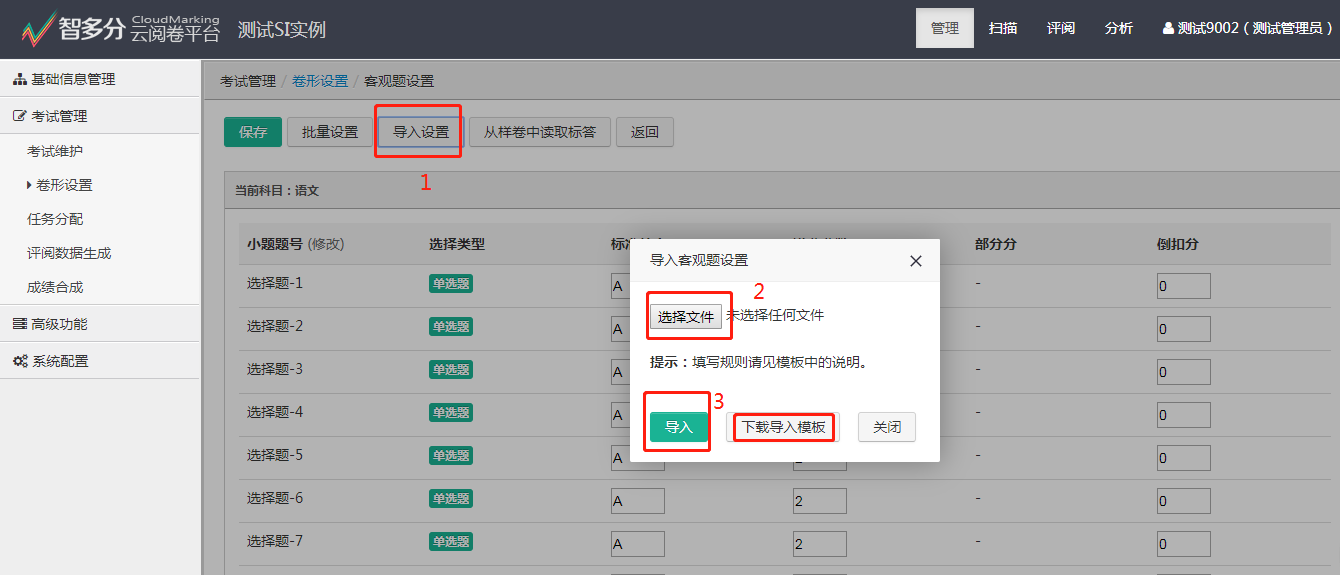Click the 导入设置 button
1340x575 pixels.
tap(421, 132)
